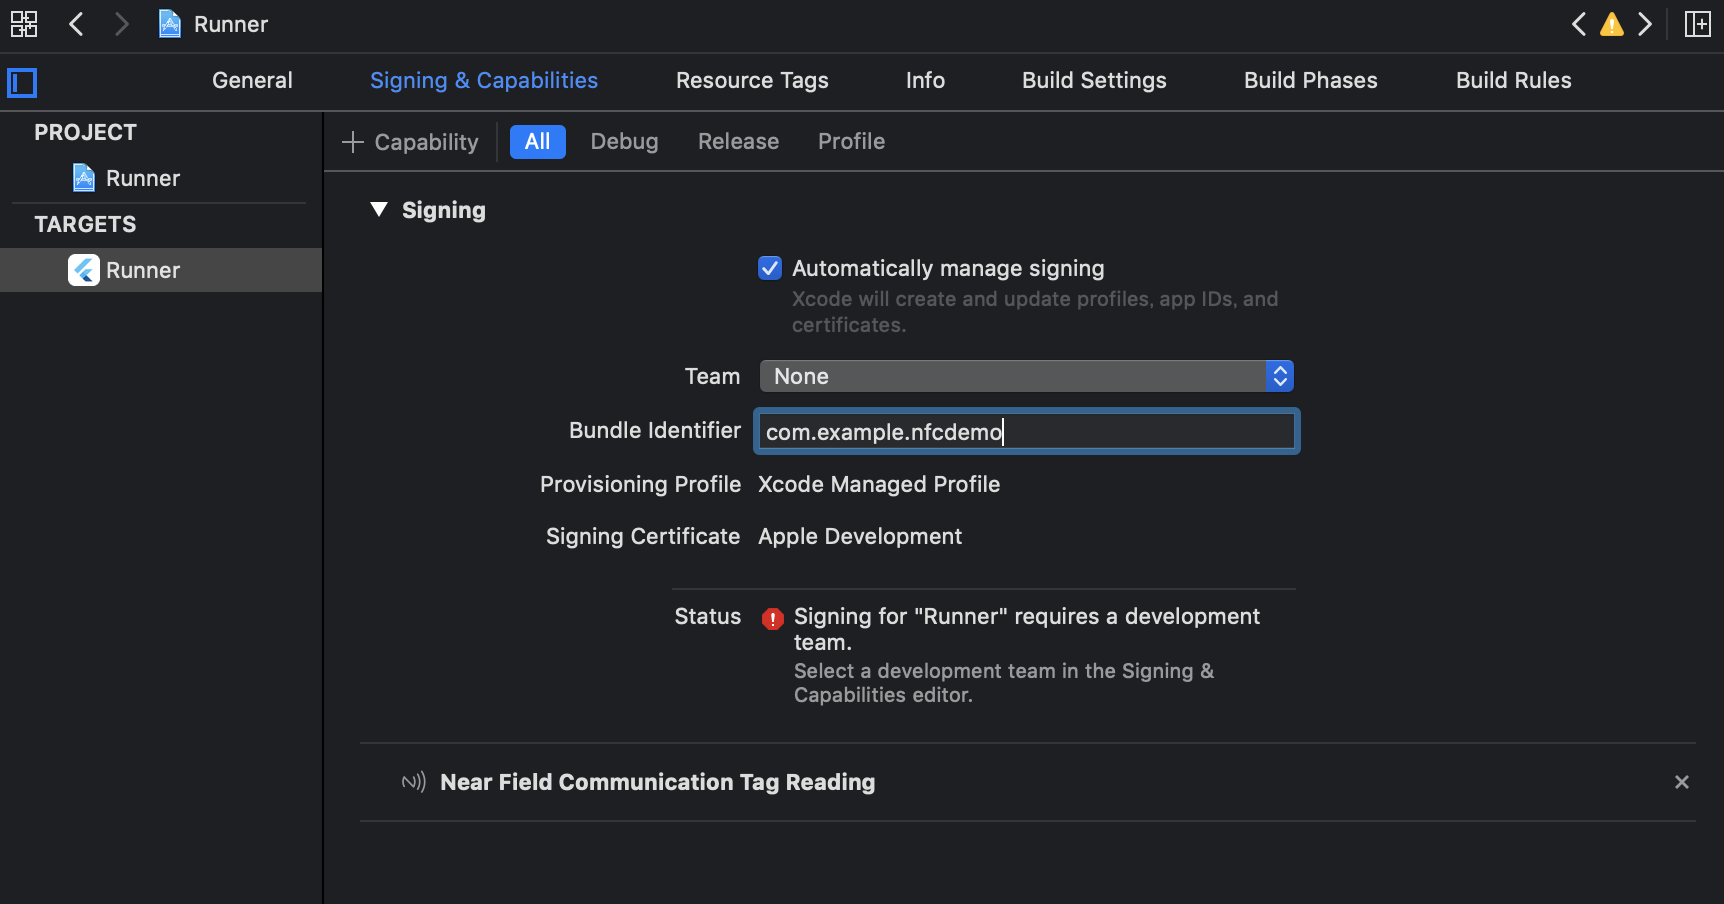Image resolution: width=1724 pixels, height=904 pixels.
Task: Click the red signing error icon
Action: (x=772, y=619)
